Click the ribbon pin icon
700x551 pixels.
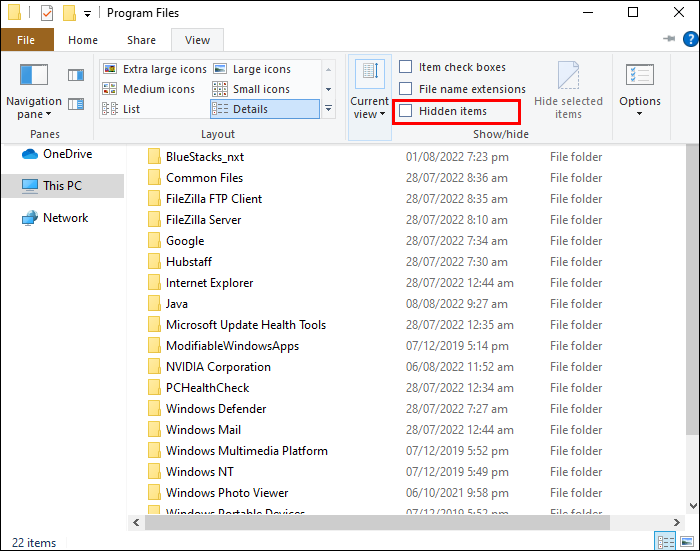[x=669, y=39]
